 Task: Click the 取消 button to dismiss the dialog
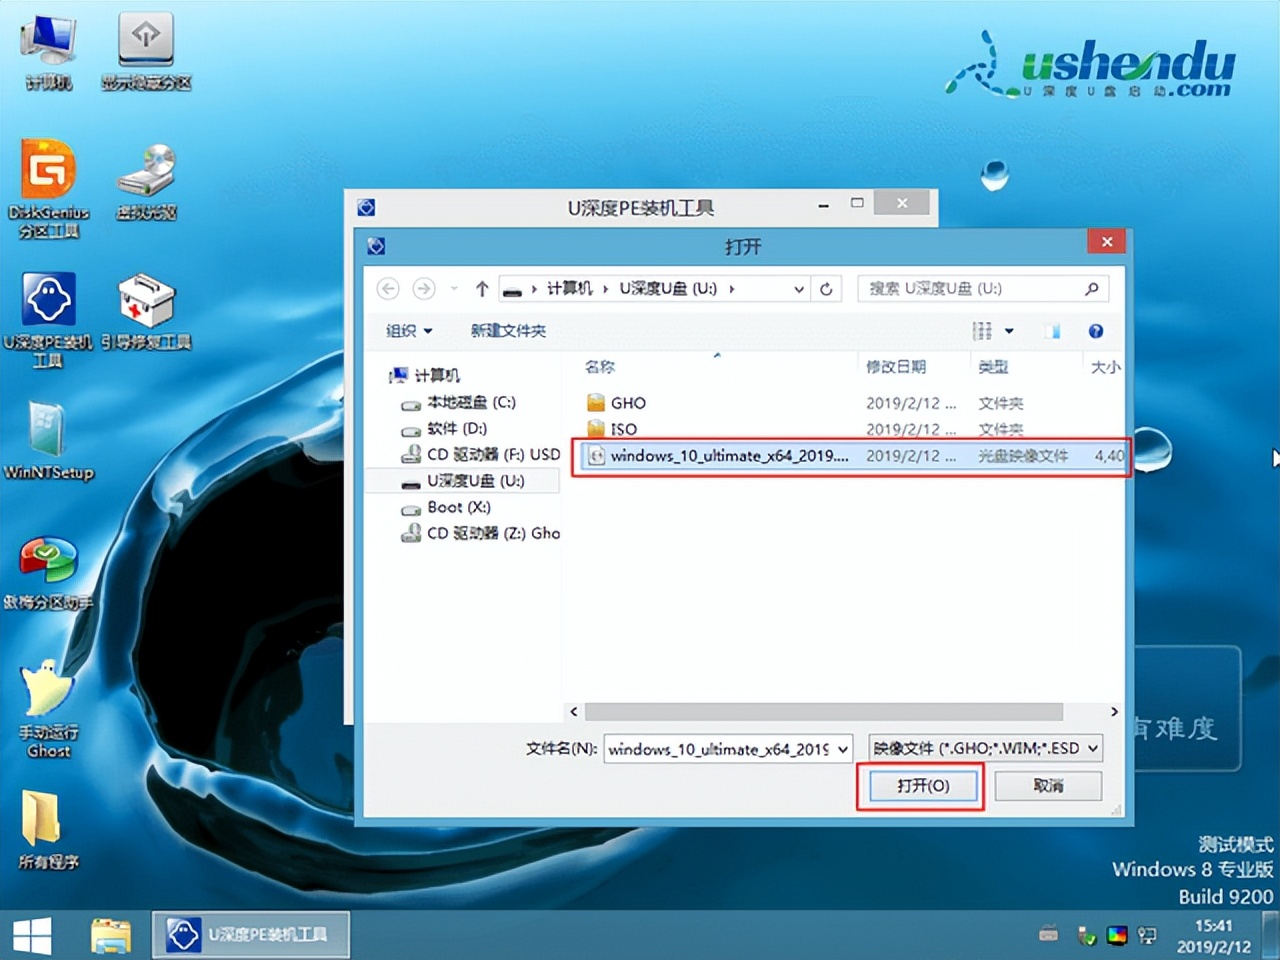pos(1048,786)
